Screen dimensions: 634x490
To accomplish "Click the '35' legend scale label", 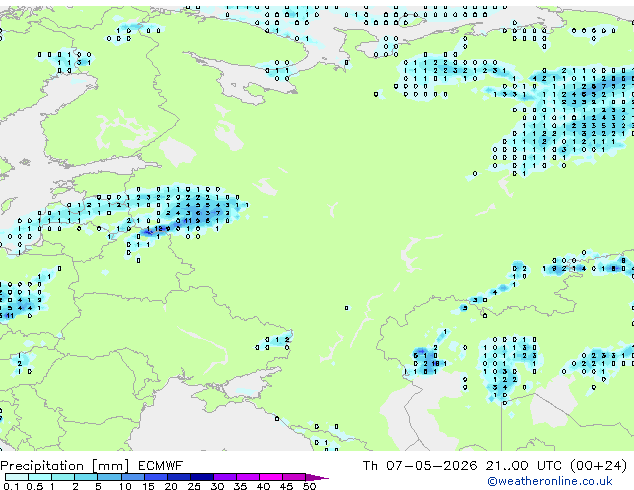I will coord(241,486).
